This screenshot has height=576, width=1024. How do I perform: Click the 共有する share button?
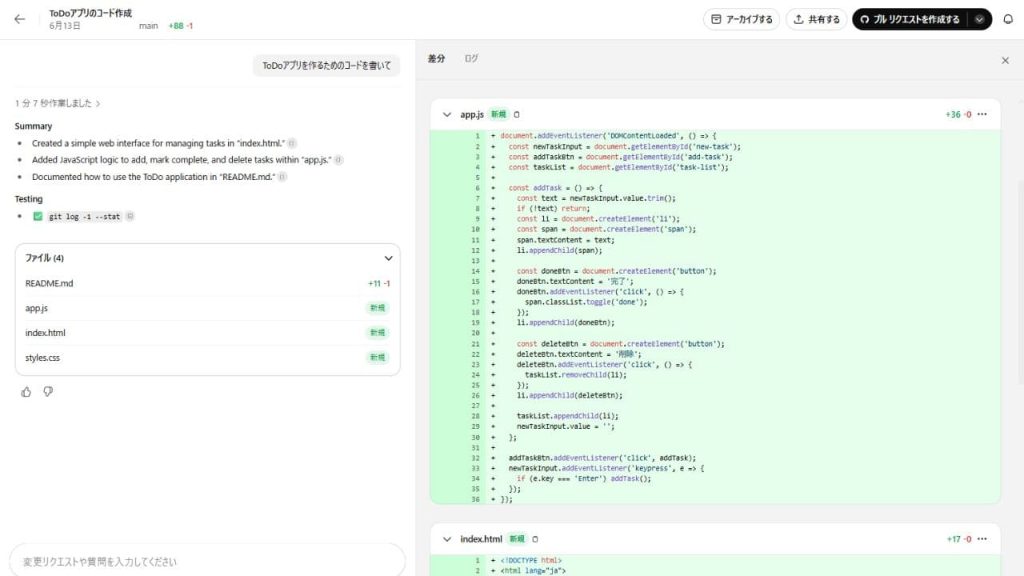(x=816, y=19)
